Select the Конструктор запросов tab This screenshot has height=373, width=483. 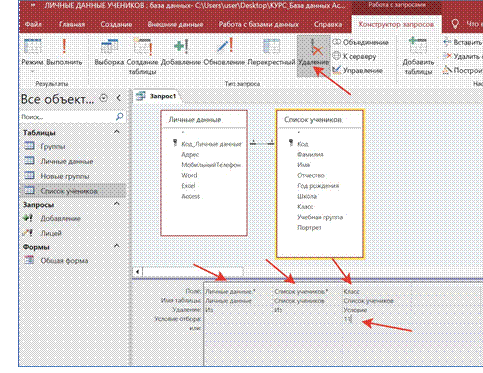click(x=396, y=24)
